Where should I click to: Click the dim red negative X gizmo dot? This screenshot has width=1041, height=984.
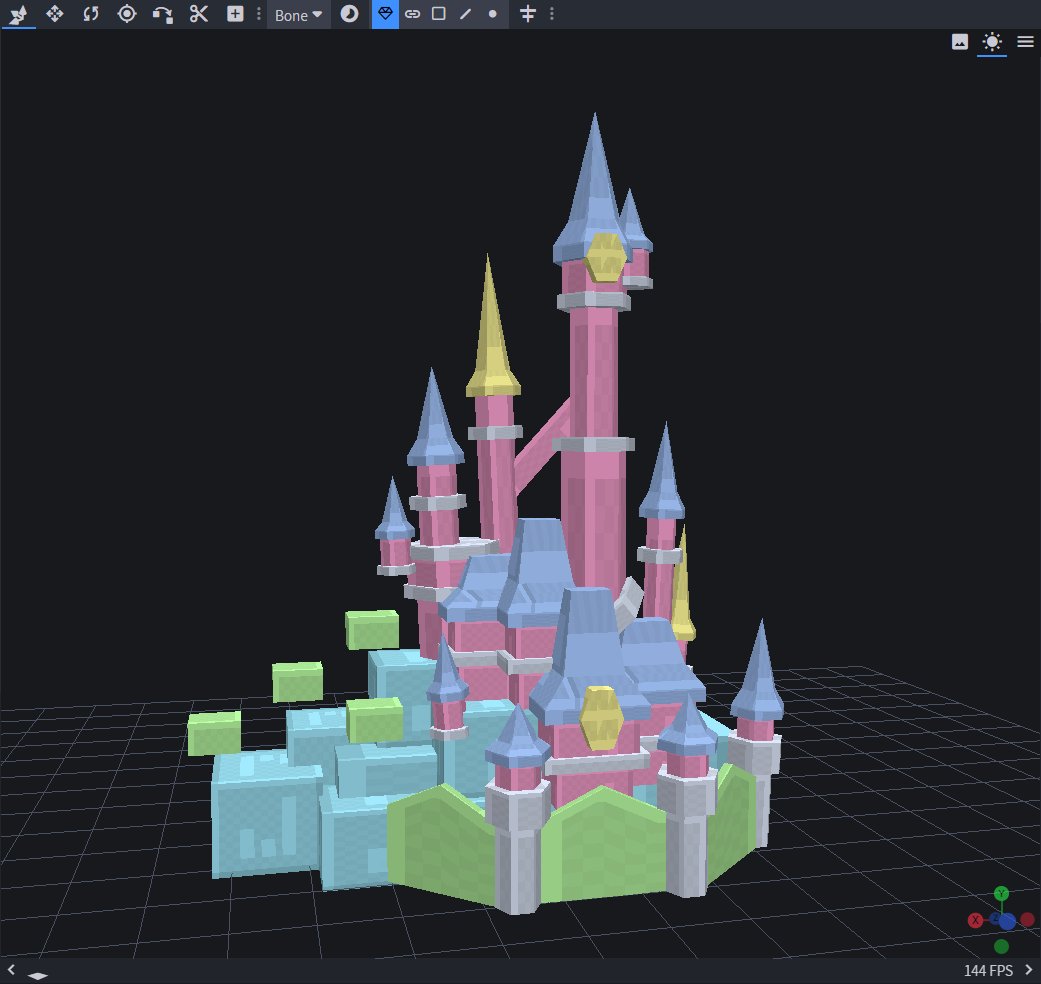click(1027, 920)
